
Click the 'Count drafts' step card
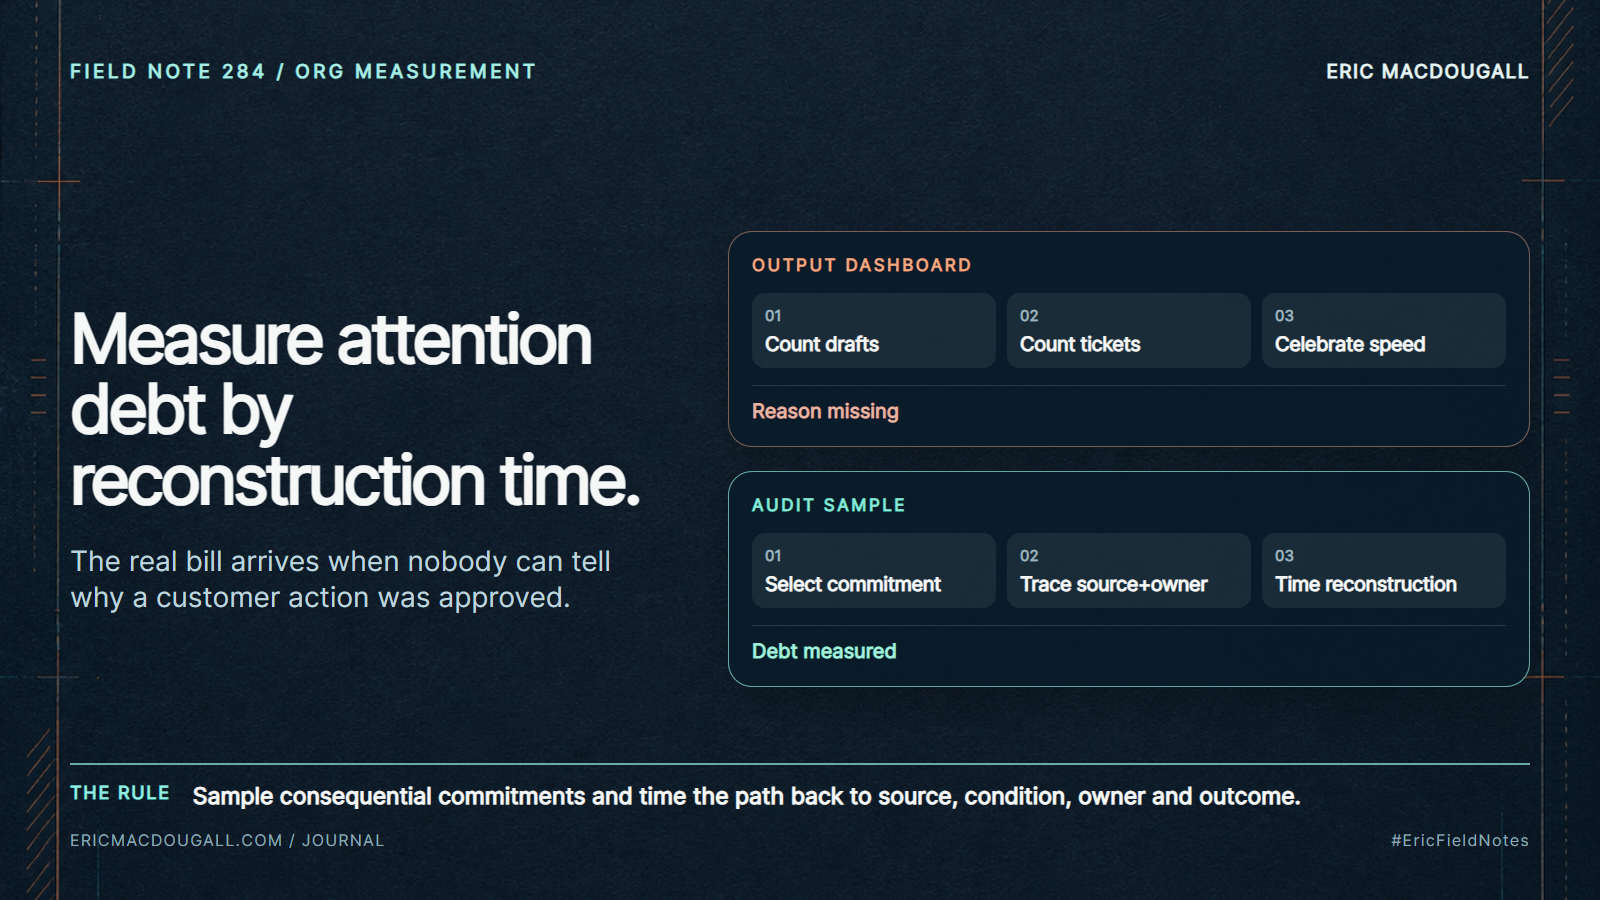tap(873, 330)
